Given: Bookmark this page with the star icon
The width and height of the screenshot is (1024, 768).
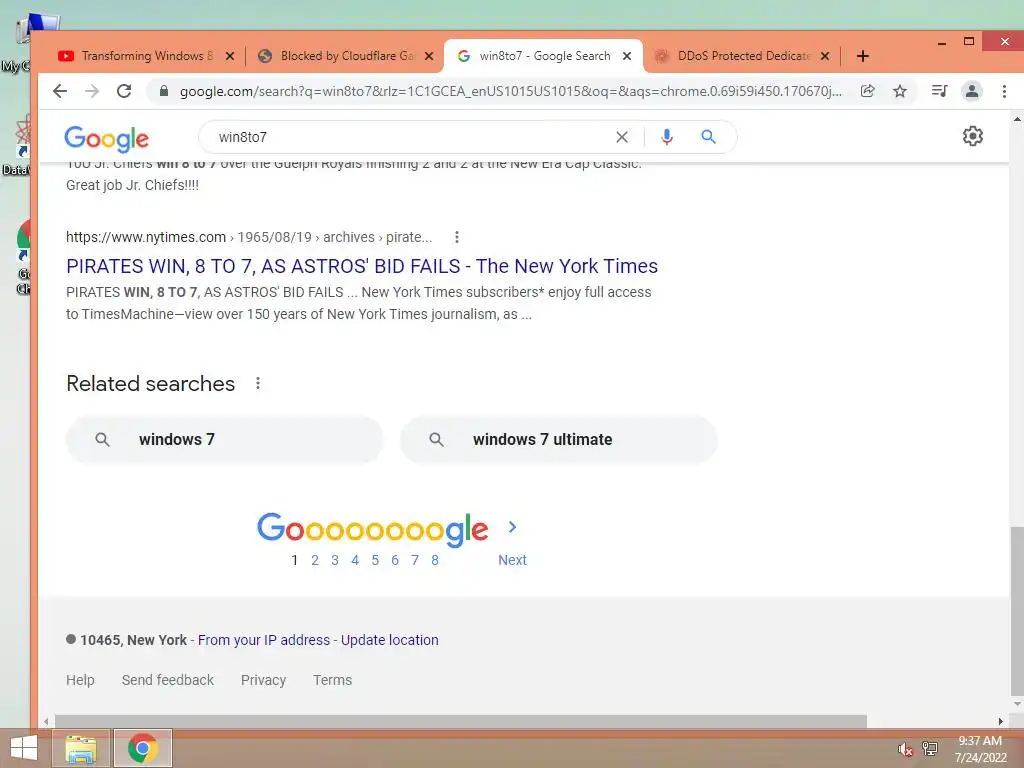Looking at the screenshot, I should (x=900, y=91).
